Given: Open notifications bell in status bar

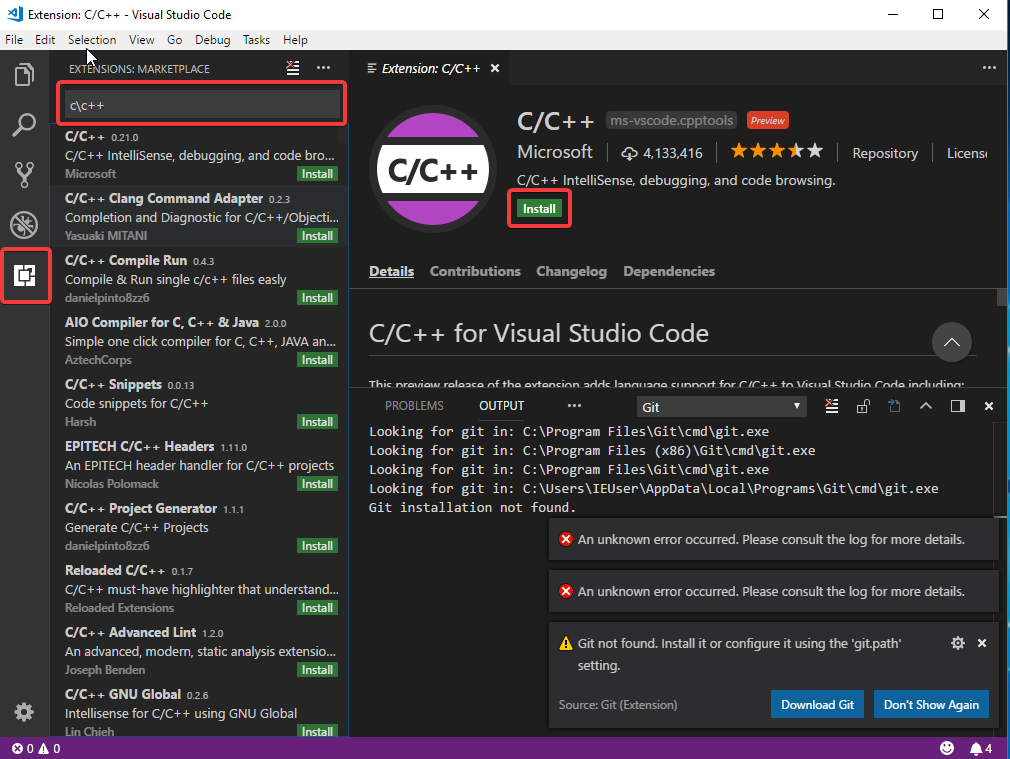Looking at the screenshot, I should [981, 748].
